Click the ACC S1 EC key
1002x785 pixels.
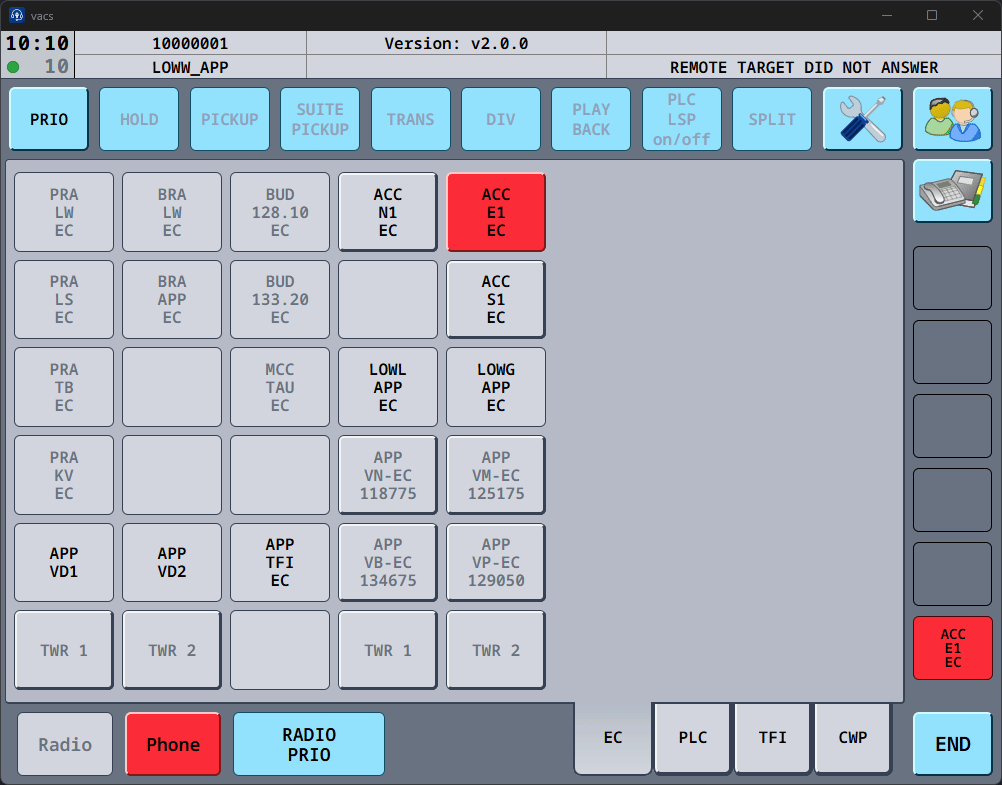(496, 299)
